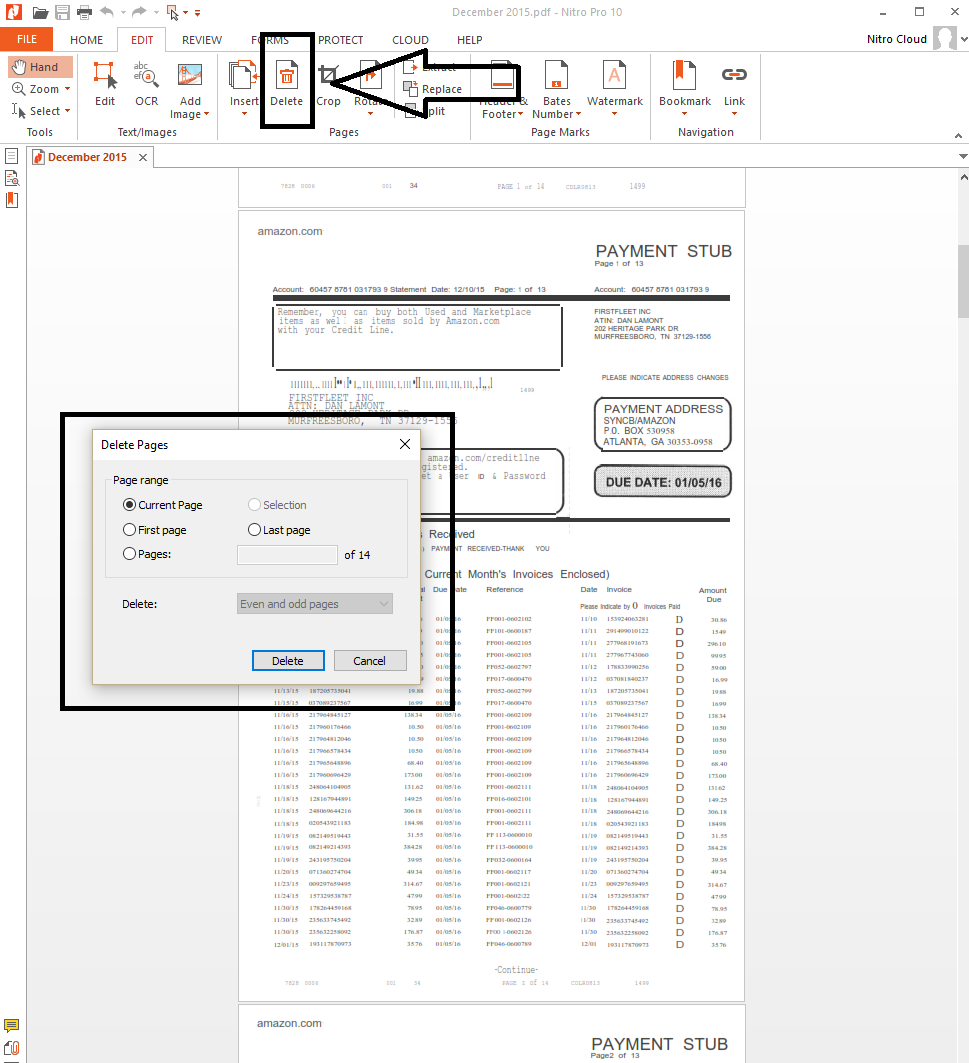The width and height of the screenshot is (969, 1063).
Task: Click the Delete button in dialog
Action: tap(288, 661)
